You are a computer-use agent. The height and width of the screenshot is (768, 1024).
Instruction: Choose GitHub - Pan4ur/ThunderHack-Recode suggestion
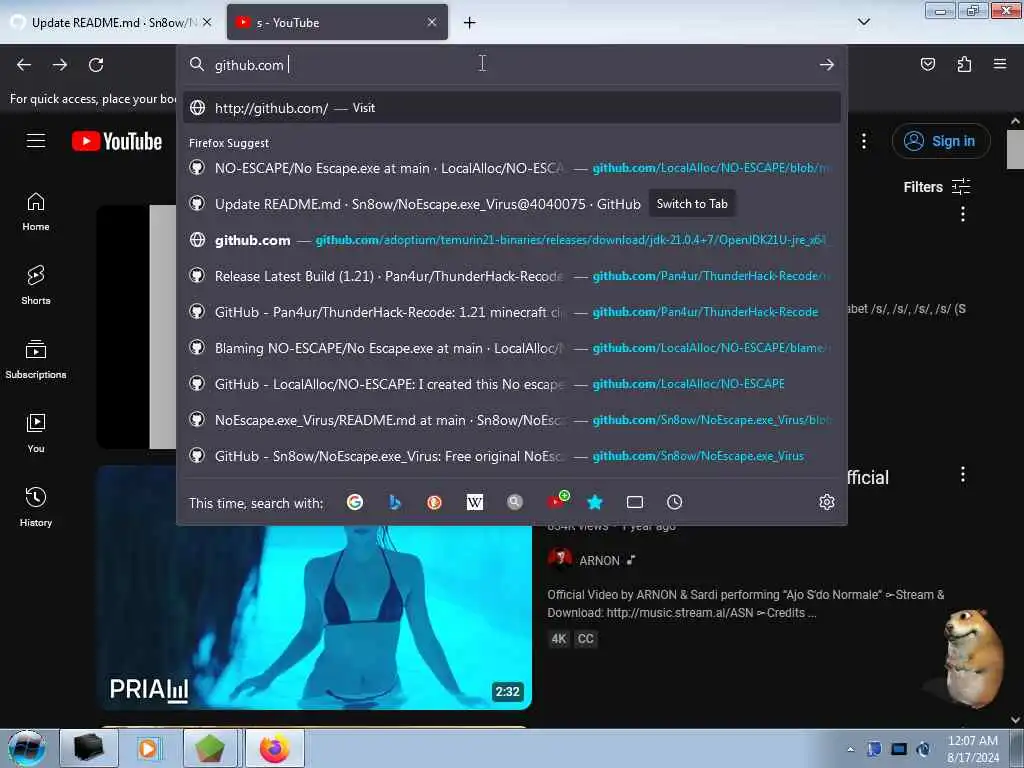(512, 312)
